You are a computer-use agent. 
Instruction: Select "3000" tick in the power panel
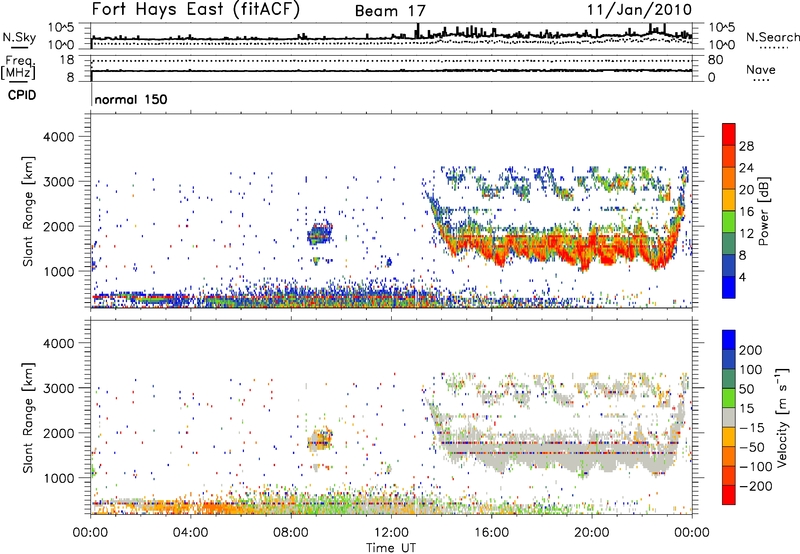(59, 182)
